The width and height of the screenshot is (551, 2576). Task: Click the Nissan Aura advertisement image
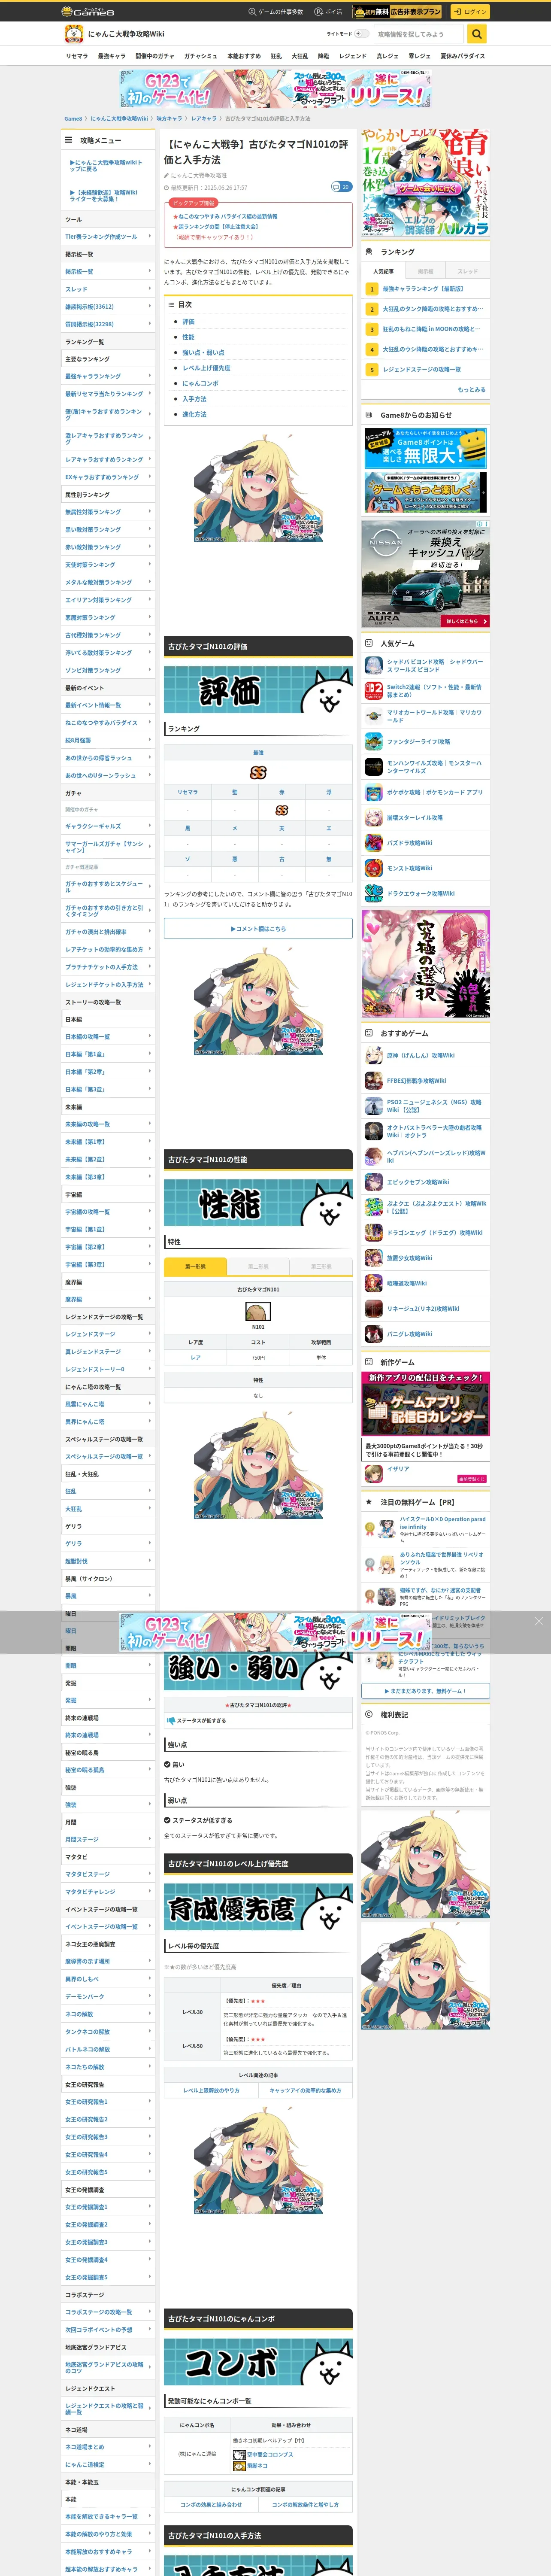tap(426, 573)
